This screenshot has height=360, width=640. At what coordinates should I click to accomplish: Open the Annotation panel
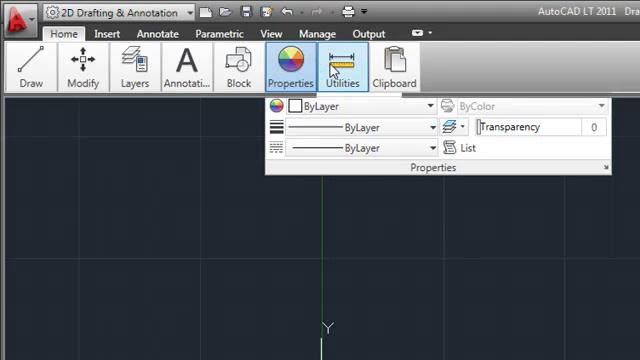(187, 67)
